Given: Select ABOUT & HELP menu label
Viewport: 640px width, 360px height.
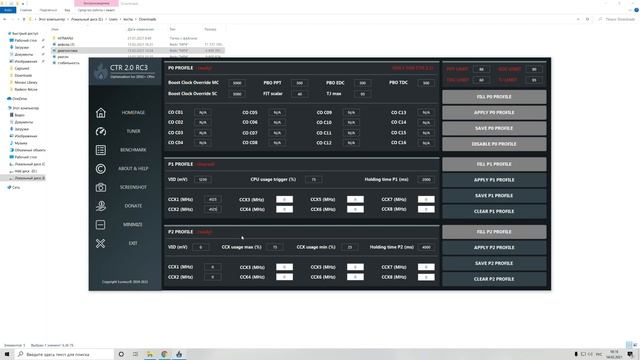Looking at the screenshot, I should (133, 169).
